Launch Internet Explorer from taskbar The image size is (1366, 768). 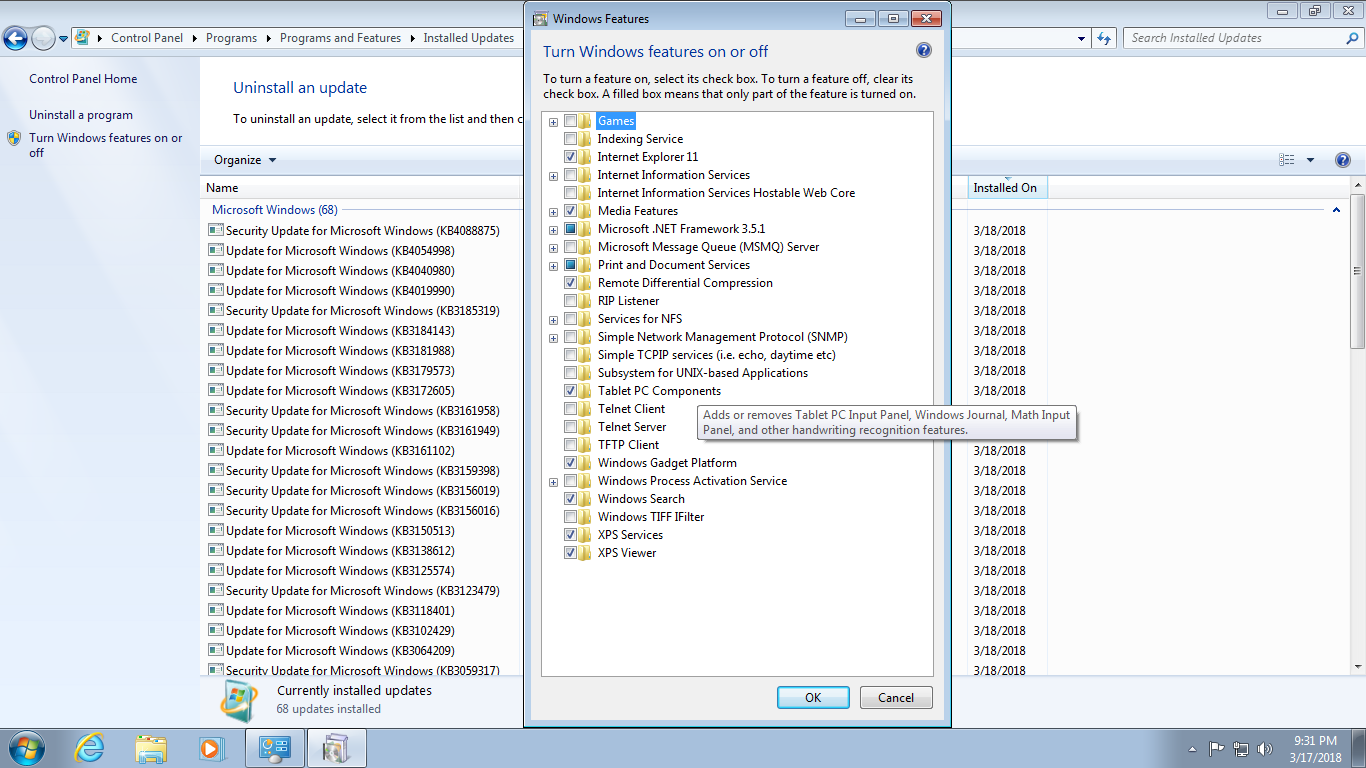click(90, 748)
